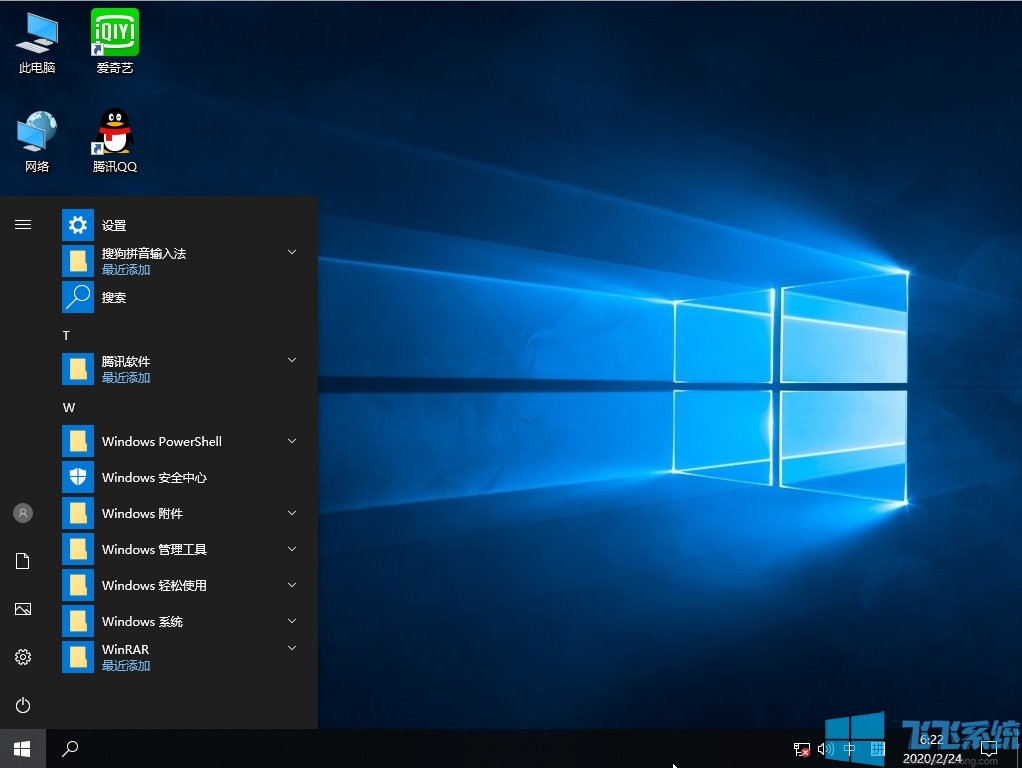This screenshot has width=1022, height=768.
Task: Click the Windows Start button
Action: [23, 748]
